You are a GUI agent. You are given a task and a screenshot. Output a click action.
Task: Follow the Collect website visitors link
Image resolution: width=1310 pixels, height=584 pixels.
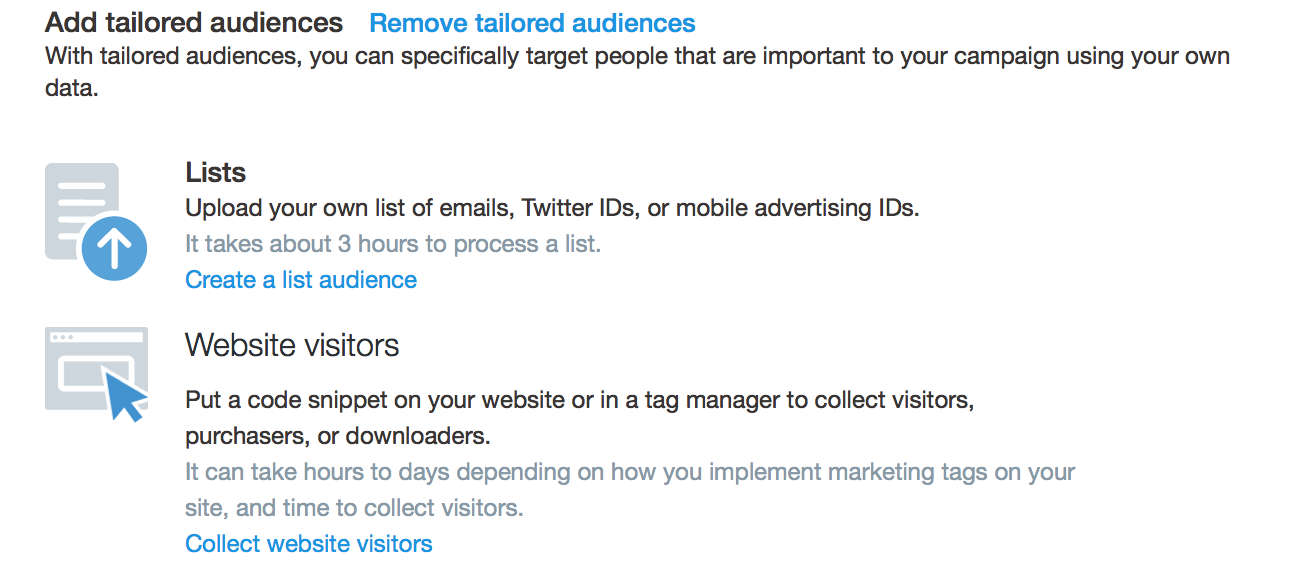coord(309,544)
